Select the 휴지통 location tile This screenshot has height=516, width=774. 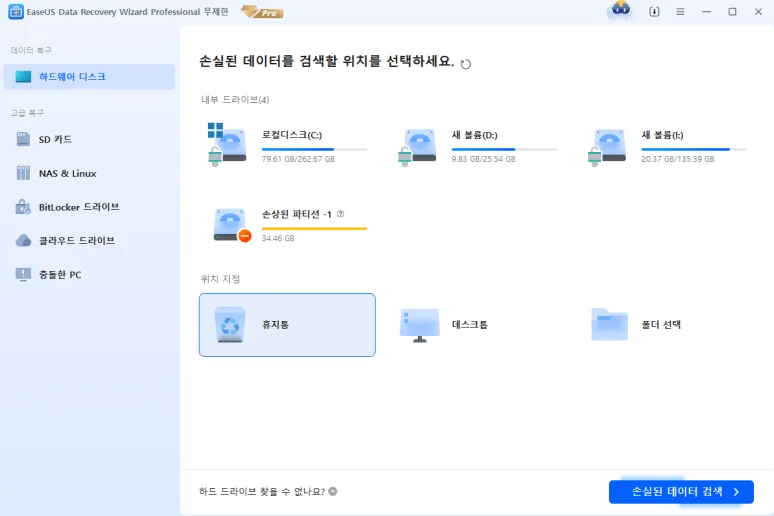pyautogui.click(x=287, y=325)
